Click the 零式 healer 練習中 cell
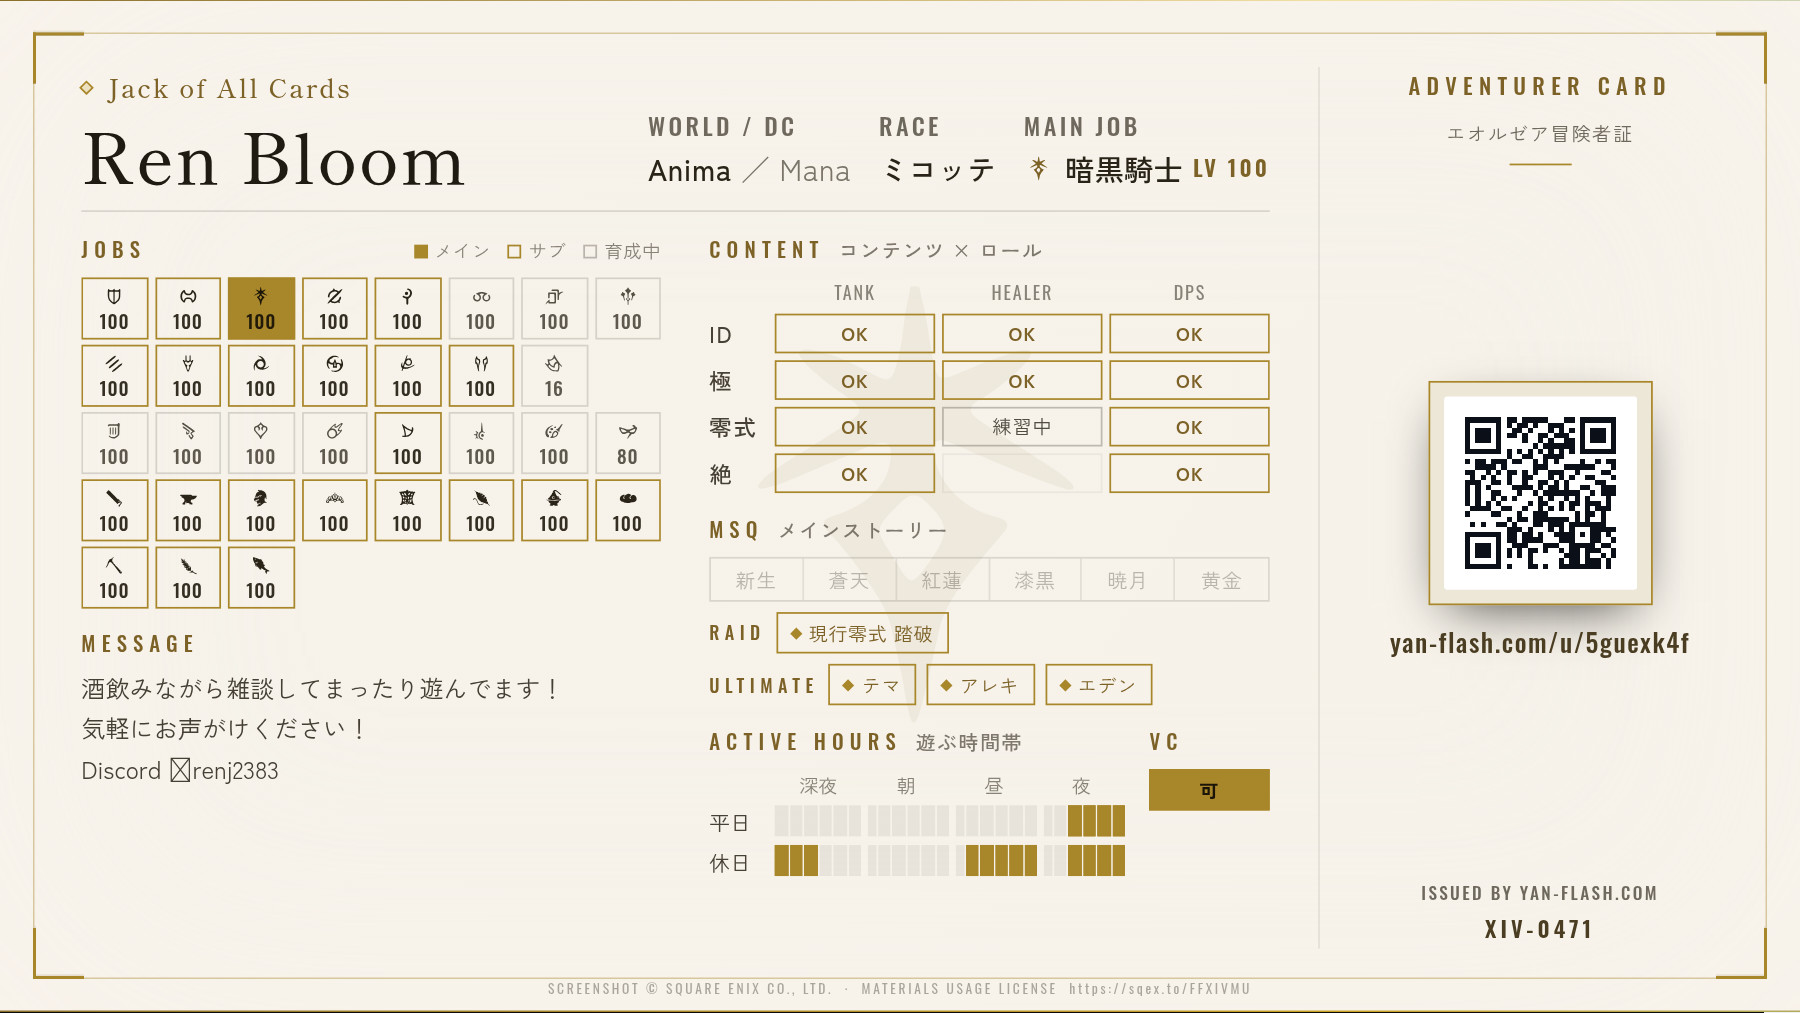Viewport: 1800px width, 1013px height. click(1022, 427)
